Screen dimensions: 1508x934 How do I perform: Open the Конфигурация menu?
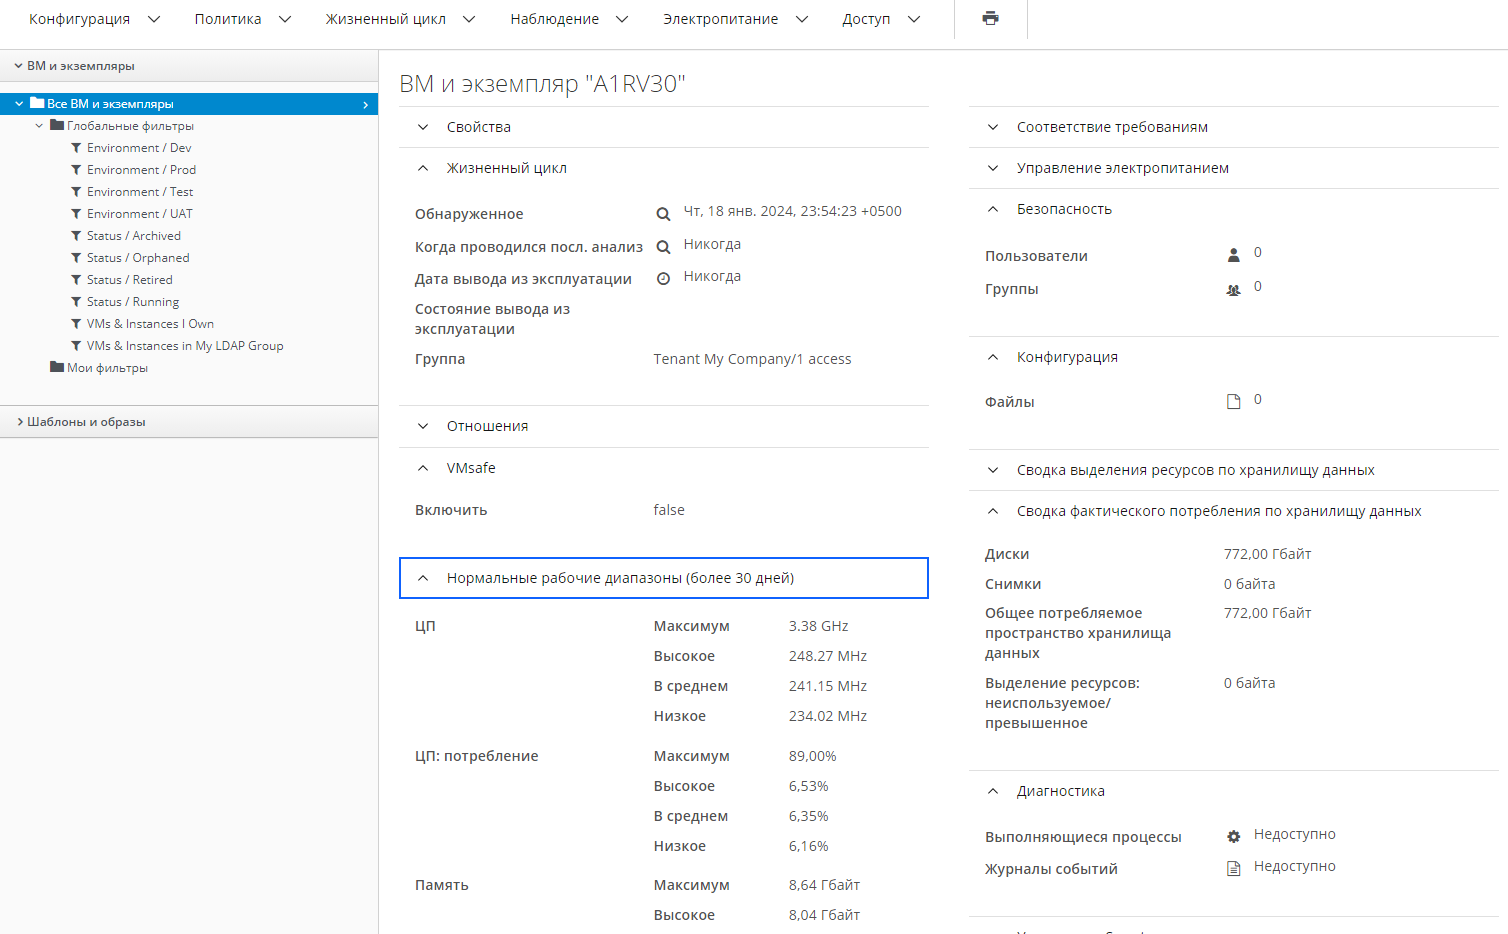pyautogui.click(x=94, y=19)
